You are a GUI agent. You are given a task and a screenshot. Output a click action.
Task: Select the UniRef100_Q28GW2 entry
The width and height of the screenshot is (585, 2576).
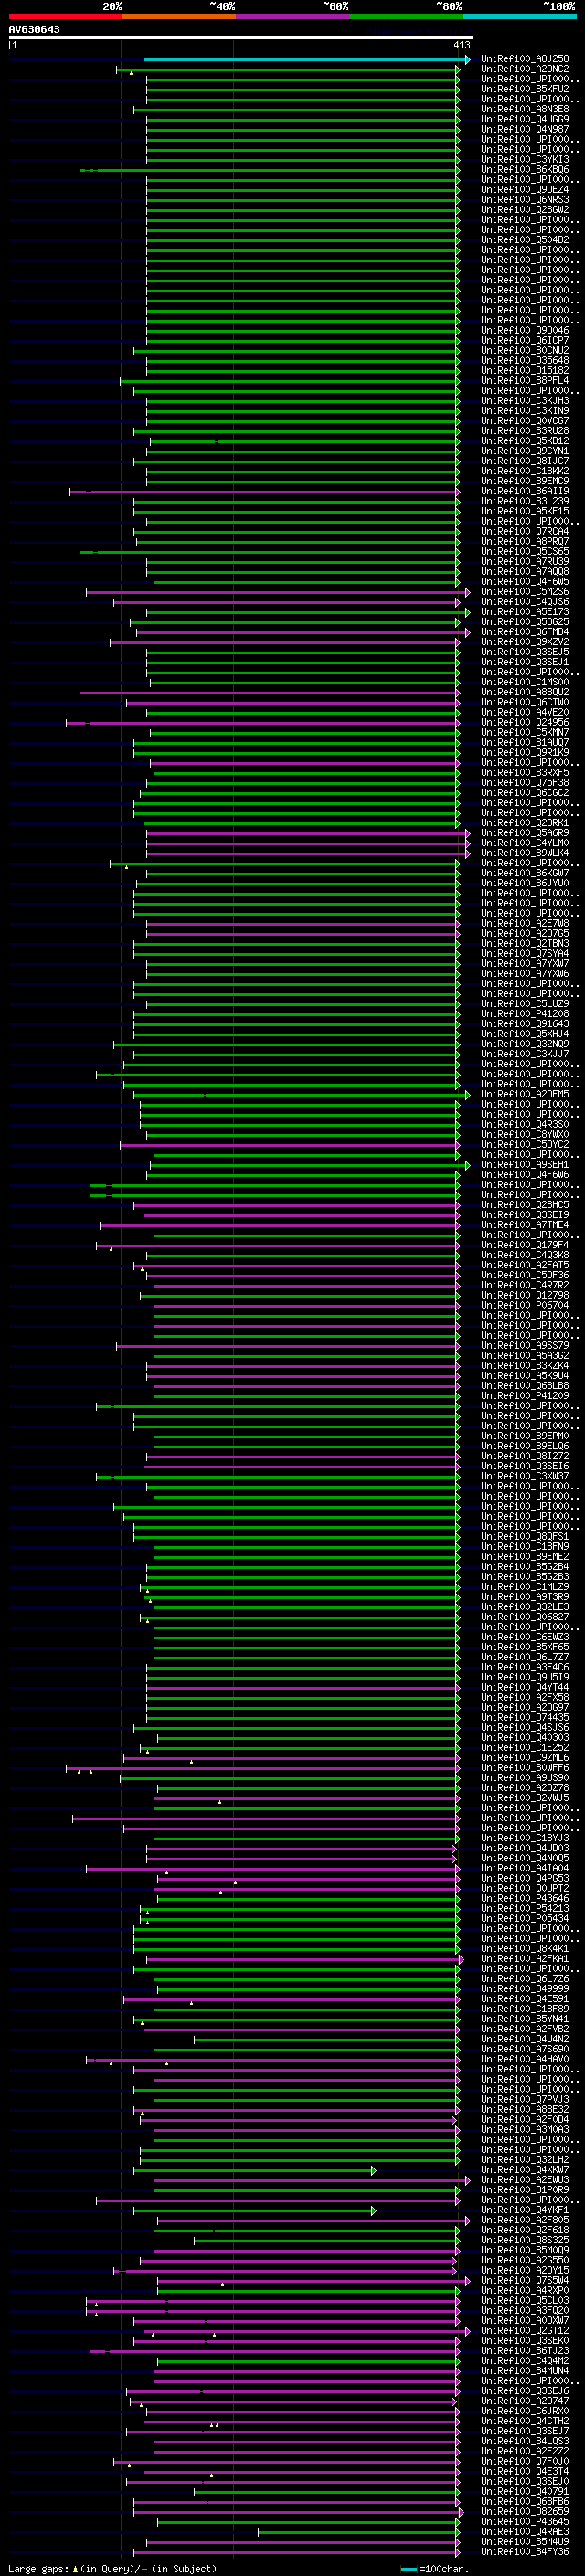[525, 210]
